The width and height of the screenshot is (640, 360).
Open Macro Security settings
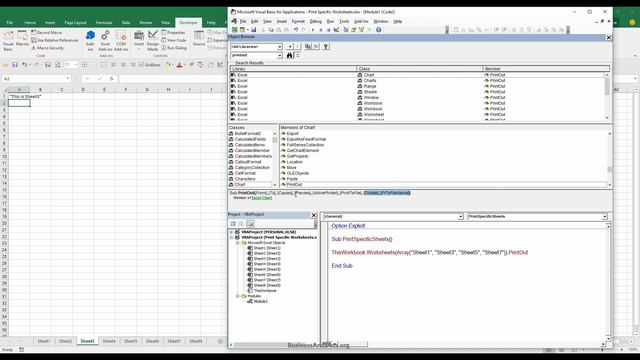[47, 48]
